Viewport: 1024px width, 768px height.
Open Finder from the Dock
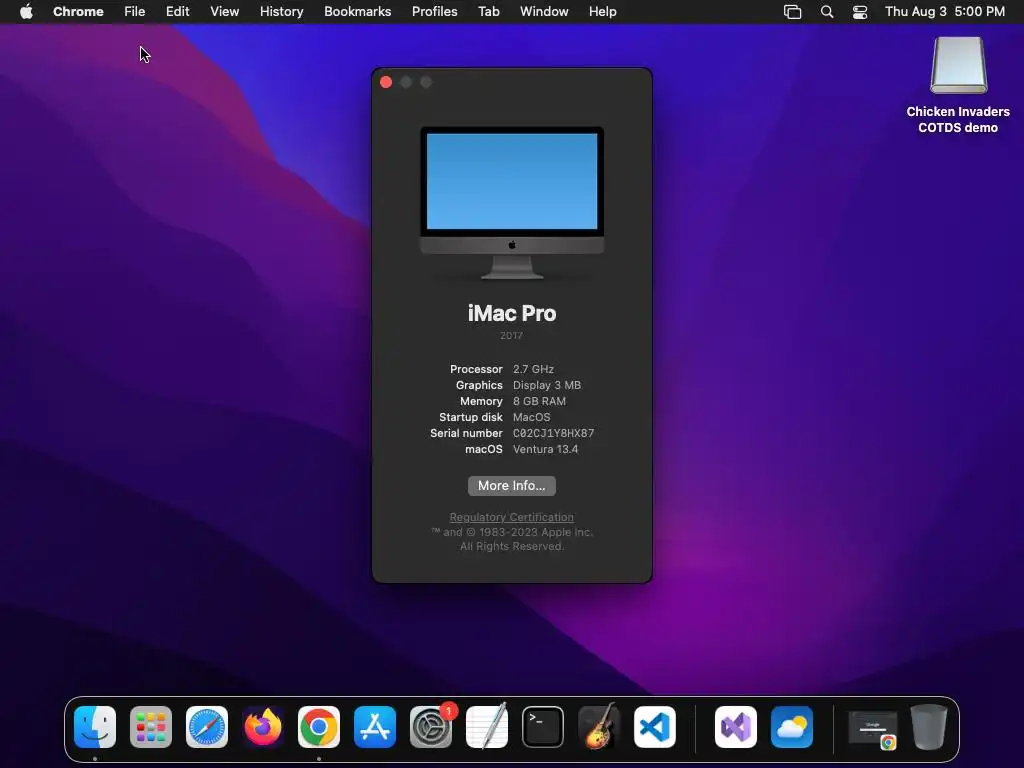click(x=95, y=727)
